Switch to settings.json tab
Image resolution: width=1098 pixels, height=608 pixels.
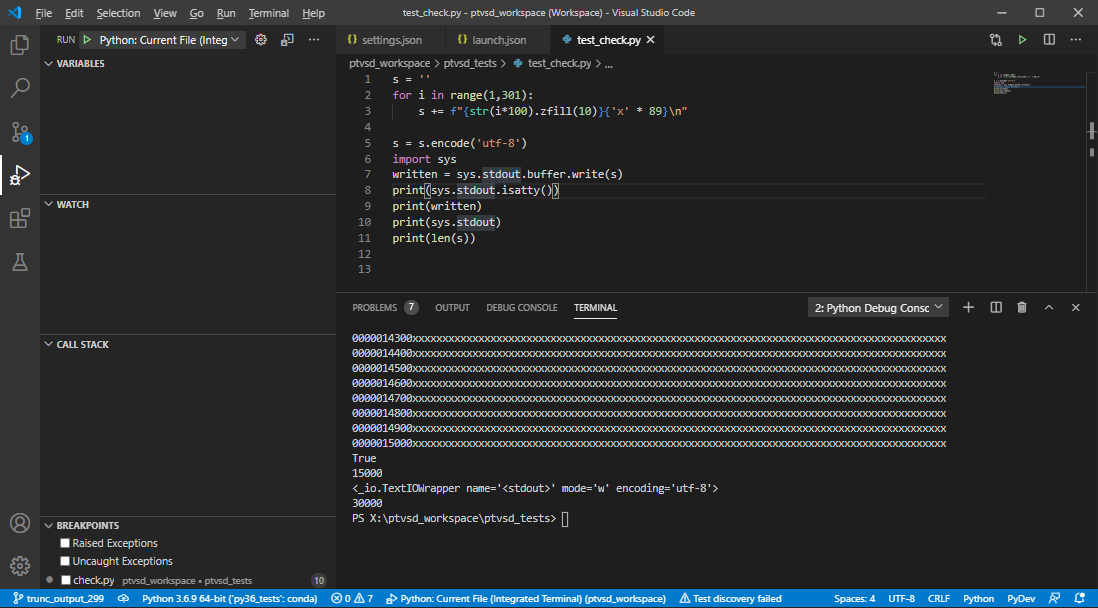(389, 40)
